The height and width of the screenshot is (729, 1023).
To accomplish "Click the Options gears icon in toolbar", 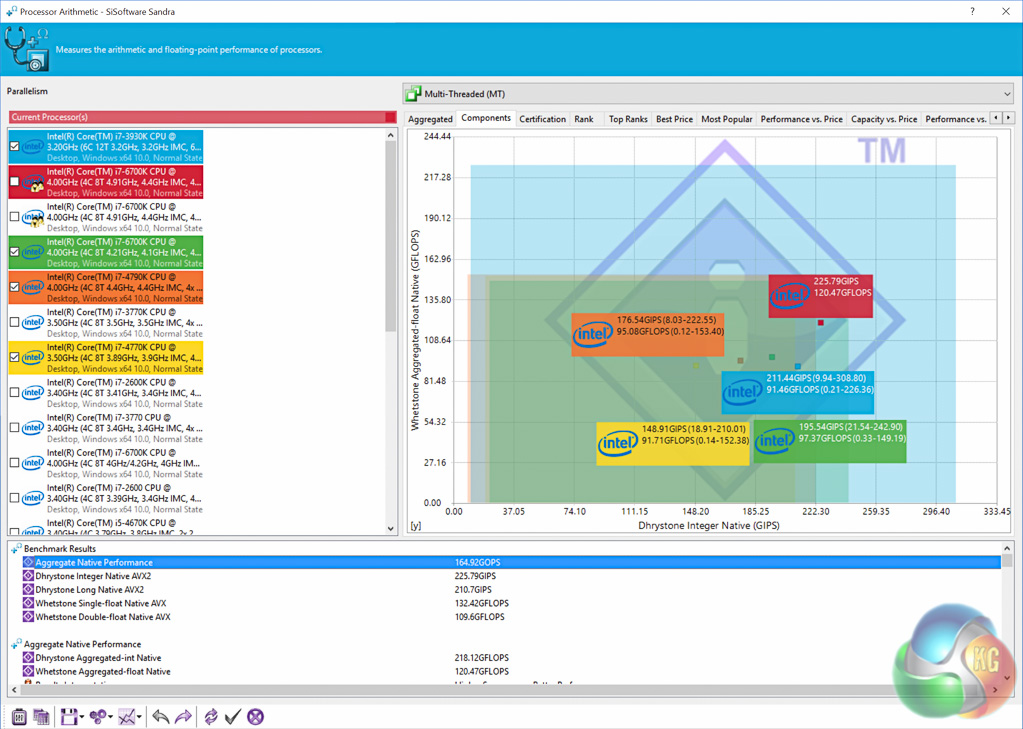I will tap(97, 716).
